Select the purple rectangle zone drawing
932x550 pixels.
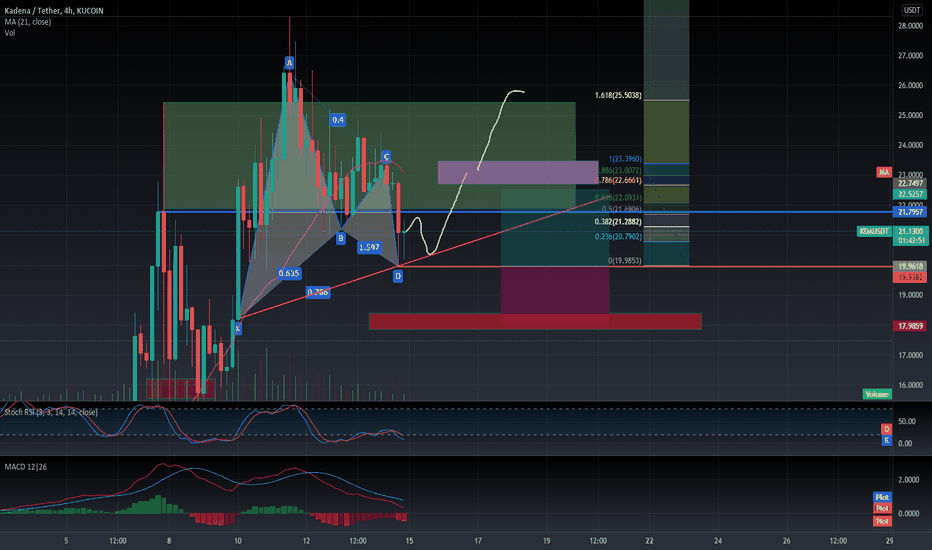[x=518, y=172]
